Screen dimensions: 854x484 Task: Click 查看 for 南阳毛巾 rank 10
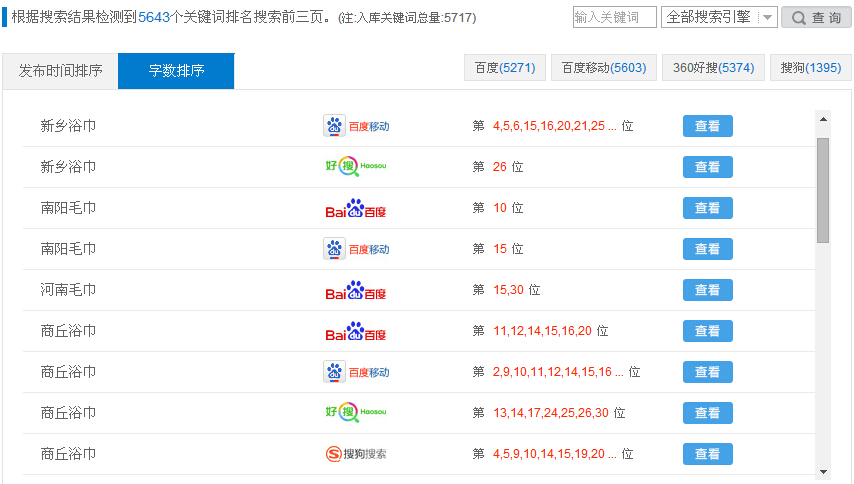(x=707, y=208)
